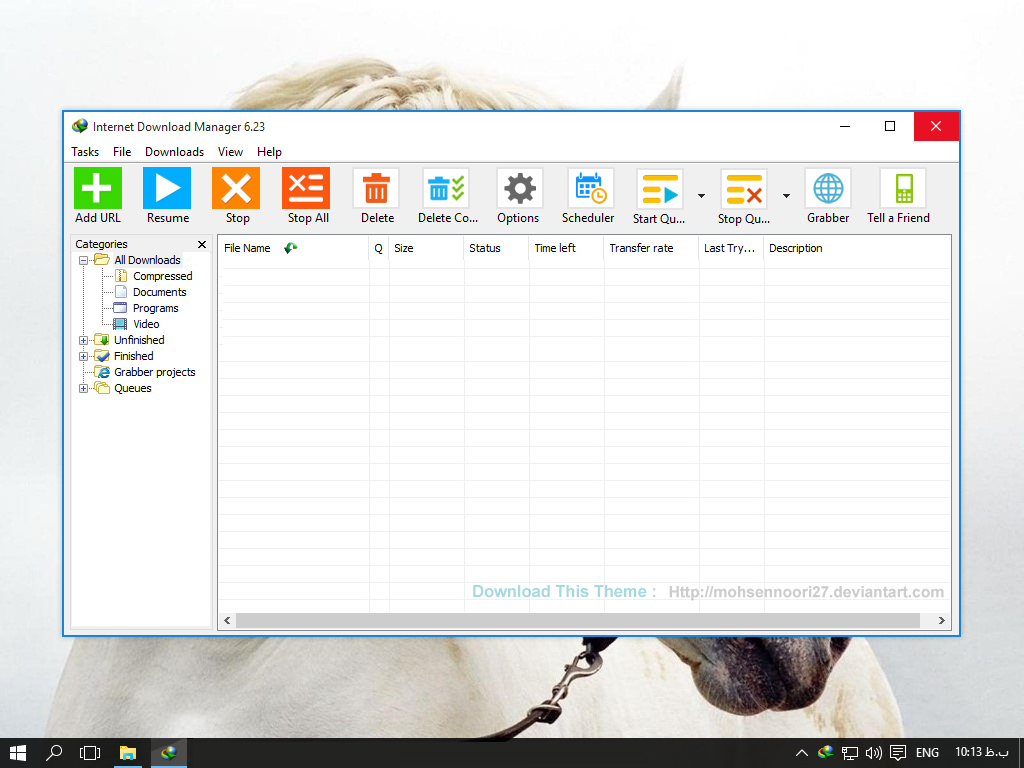
Task: Open File Explorer from the taskbar
Action: [x=127, y=753]
